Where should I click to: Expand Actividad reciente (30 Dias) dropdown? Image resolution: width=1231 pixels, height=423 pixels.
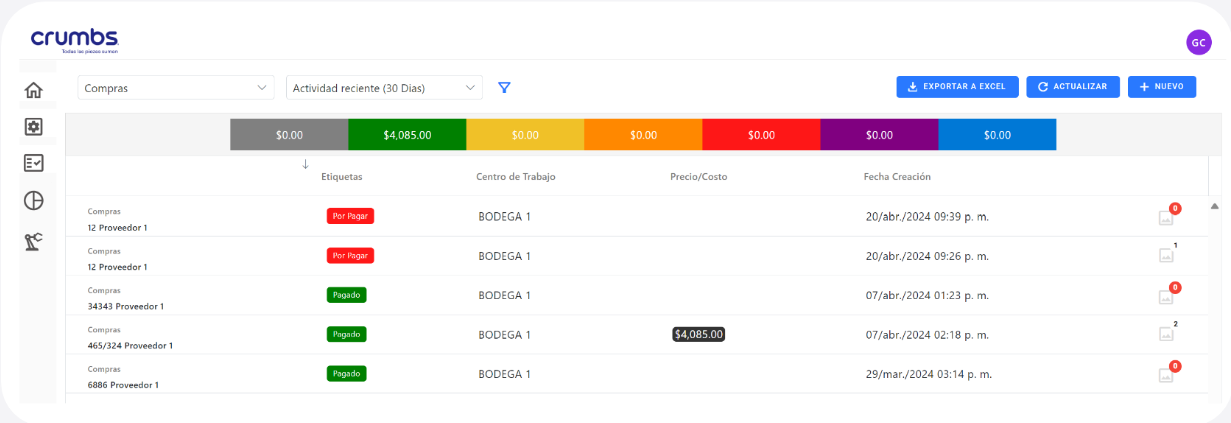click(x=384, y=88)
